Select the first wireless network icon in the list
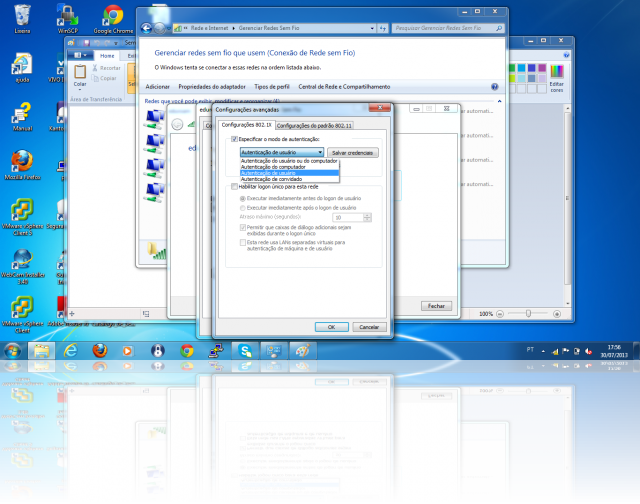 click(154, 119)
